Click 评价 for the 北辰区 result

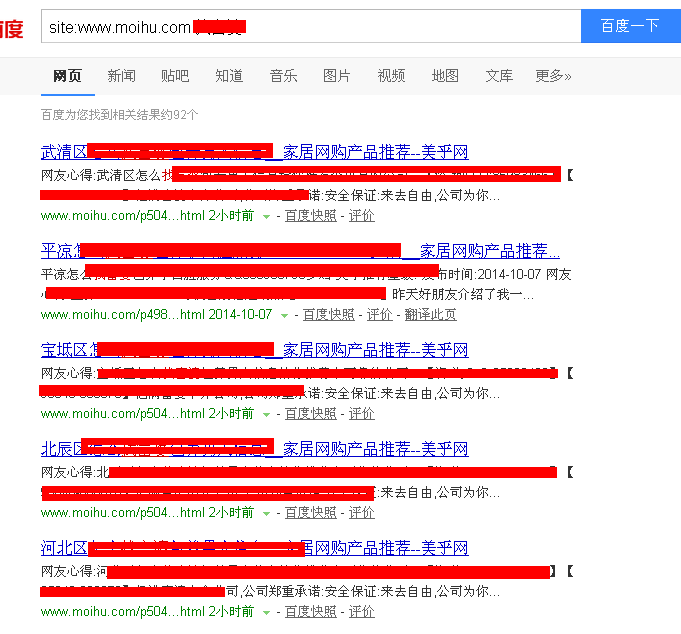361,513
